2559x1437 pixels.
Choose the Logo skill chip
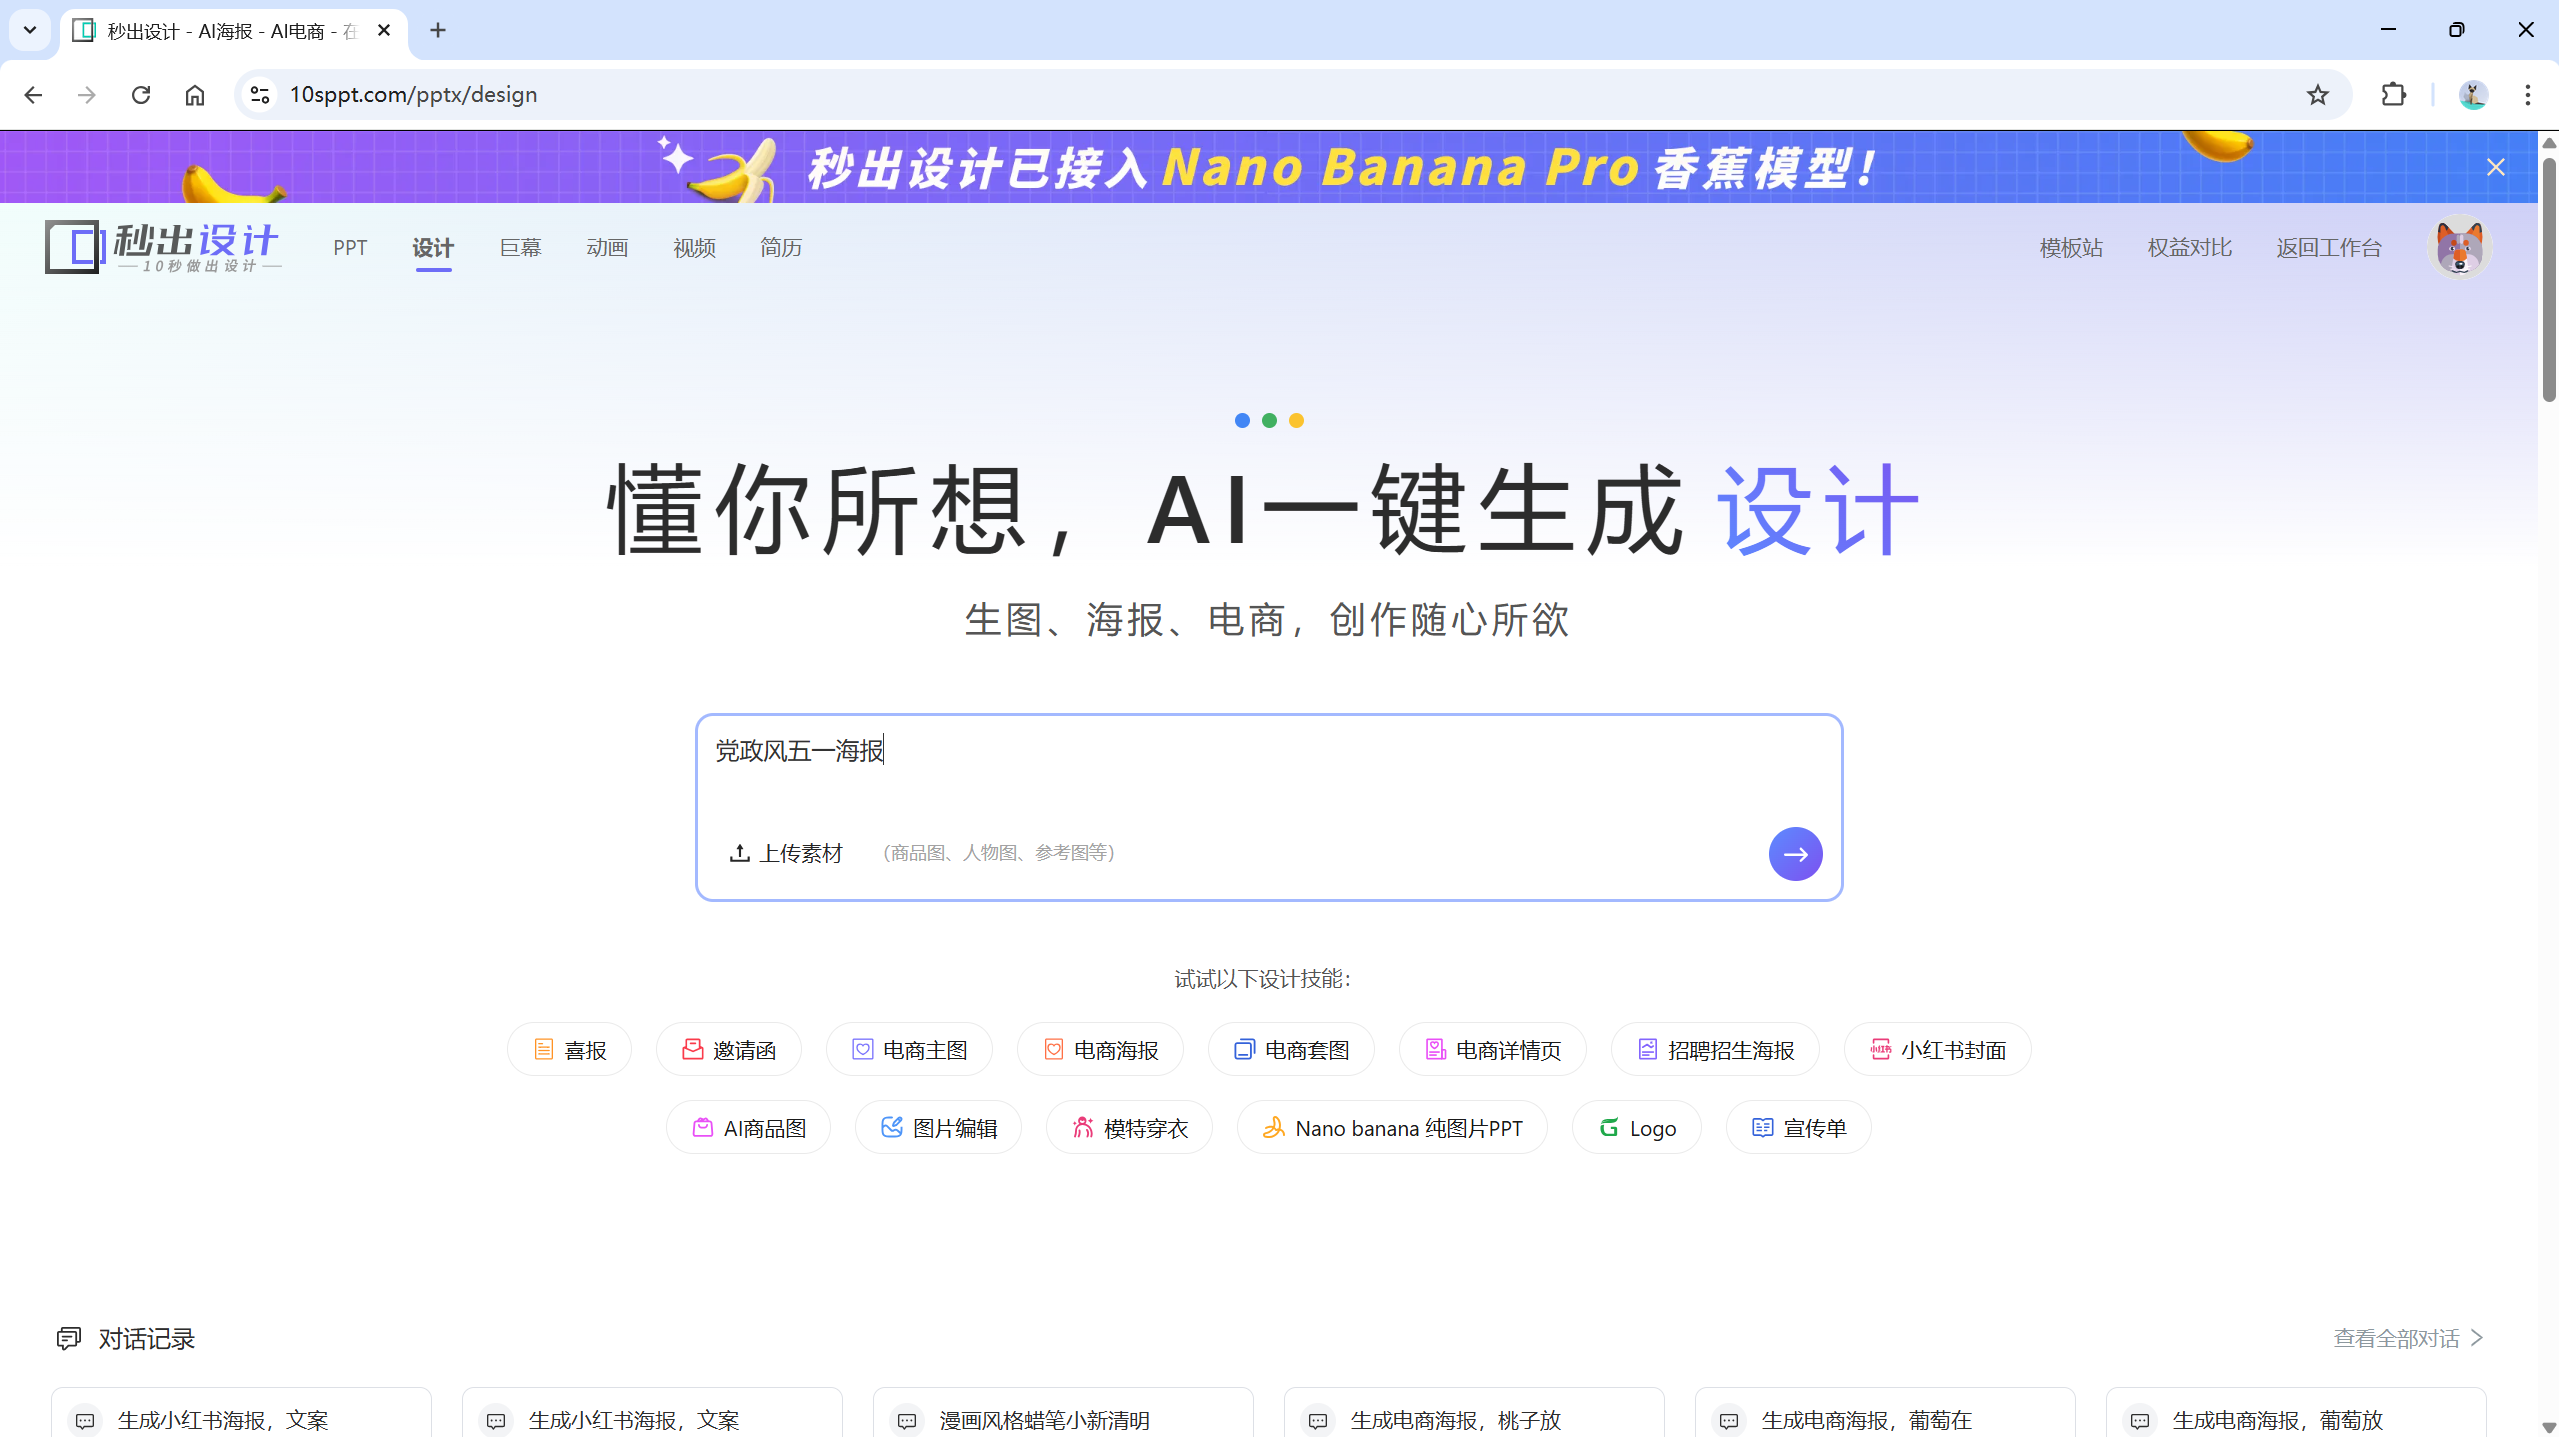click(1636, 1127)
